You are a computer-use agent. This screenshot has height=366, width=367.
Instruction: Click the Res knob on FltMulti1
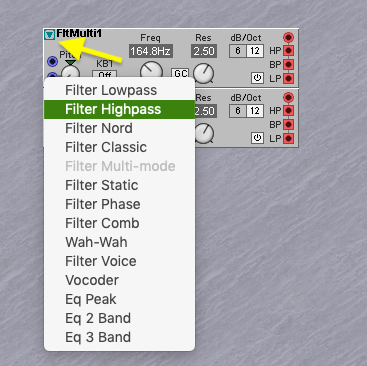(x=204, y=74)
